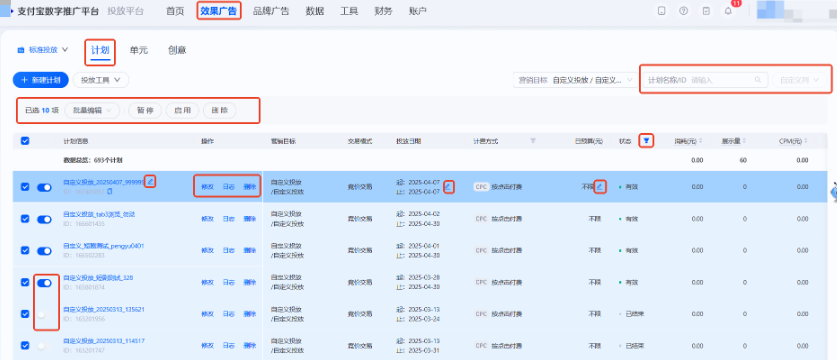The image size is (837, 360).
Task: Click 删除 for plan ID 165801874
Action: coord(250,282)
